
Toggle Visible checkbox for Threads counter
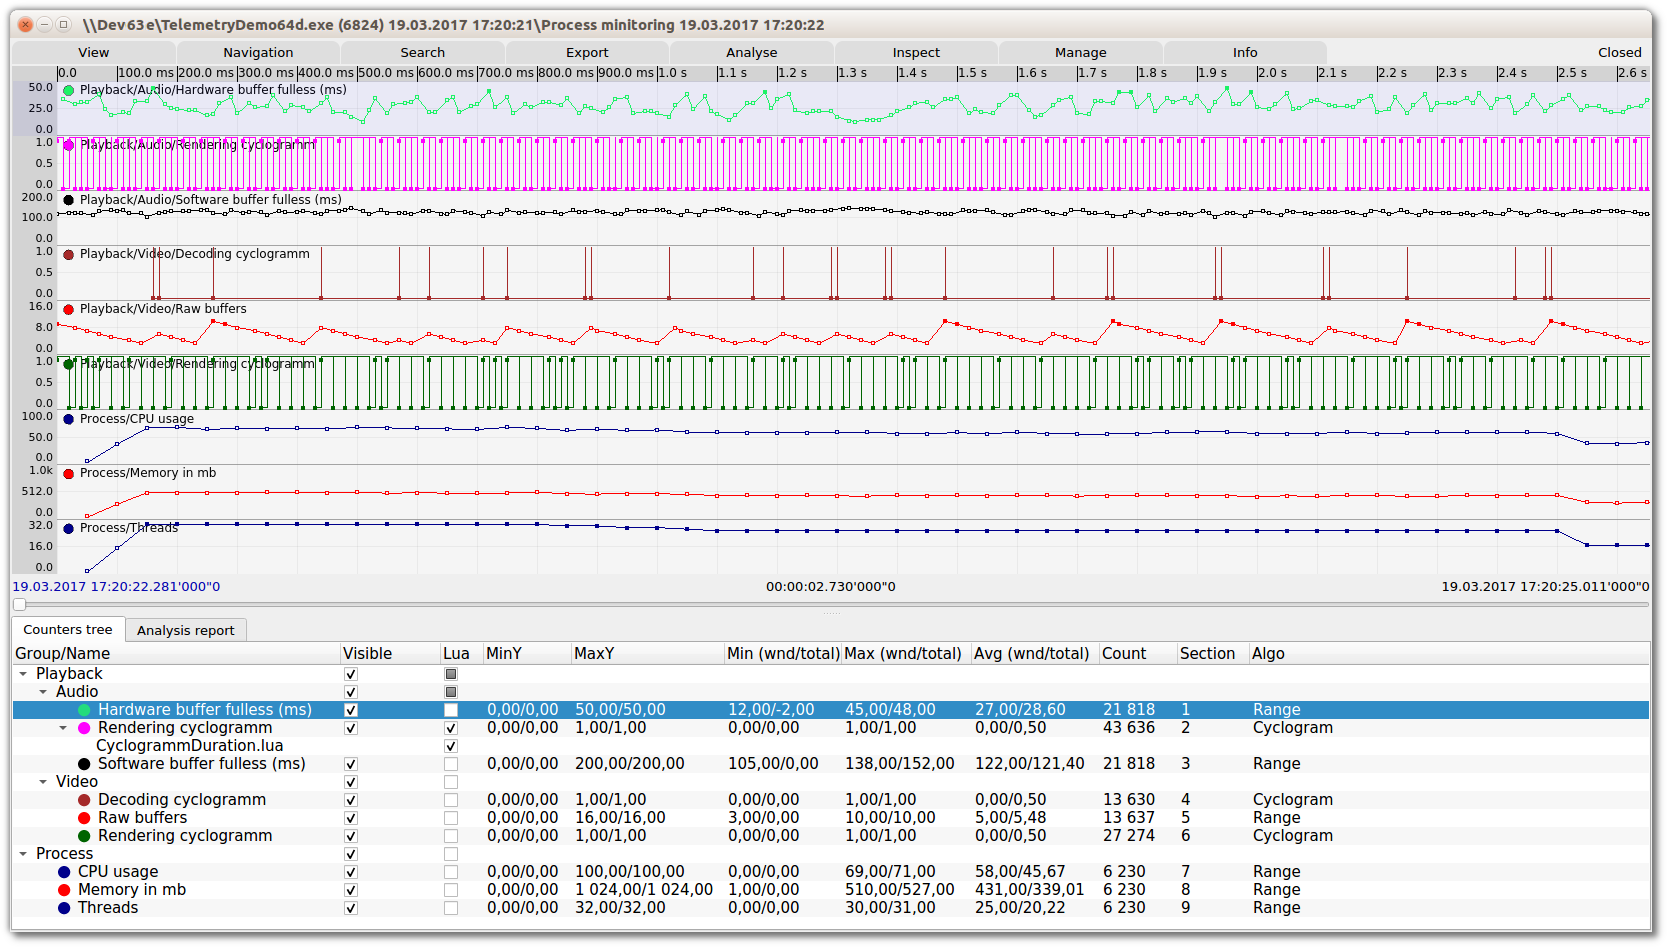(351, 908)
